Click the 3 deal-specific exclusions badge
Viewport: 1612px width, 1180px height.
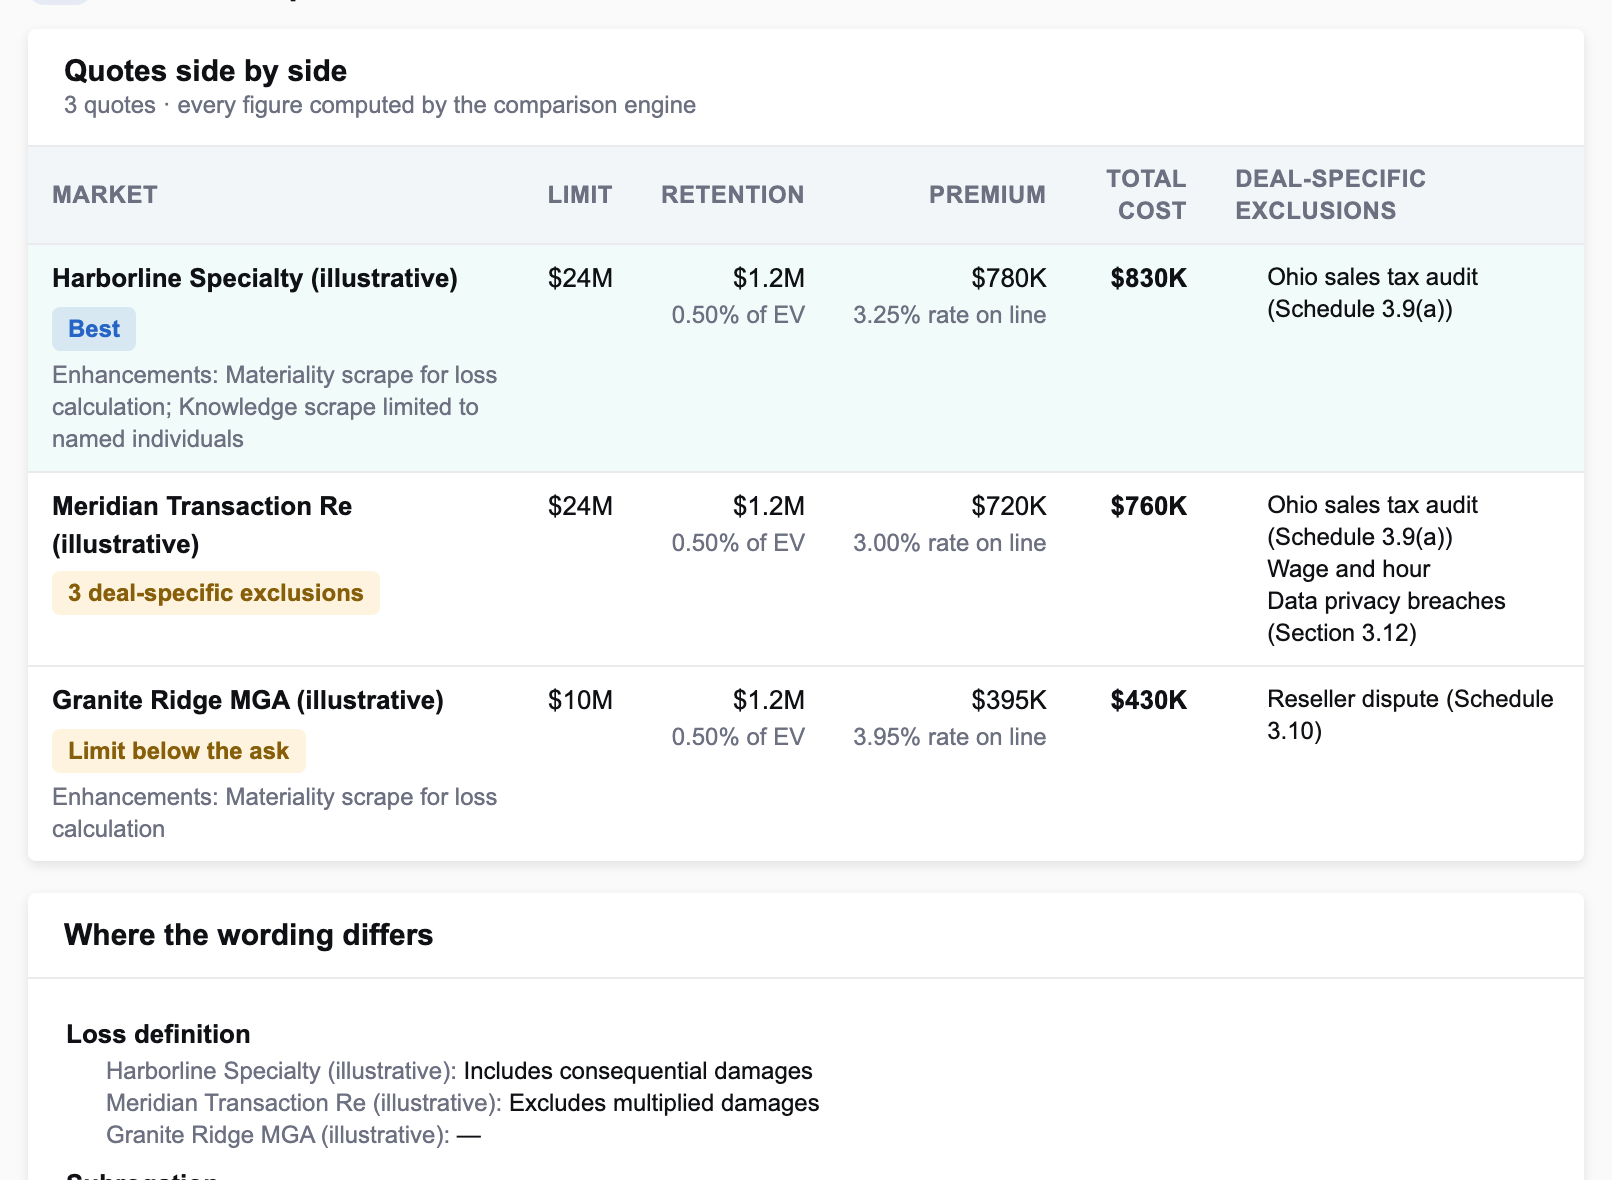(216, 593)
